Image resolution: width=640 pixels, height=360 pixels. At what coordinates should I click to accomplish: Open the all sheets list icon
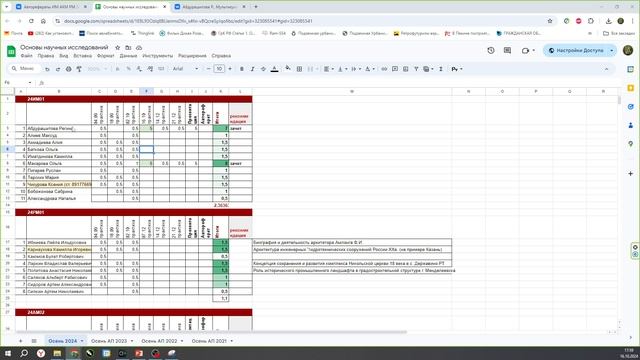click(x=34, y=341)
